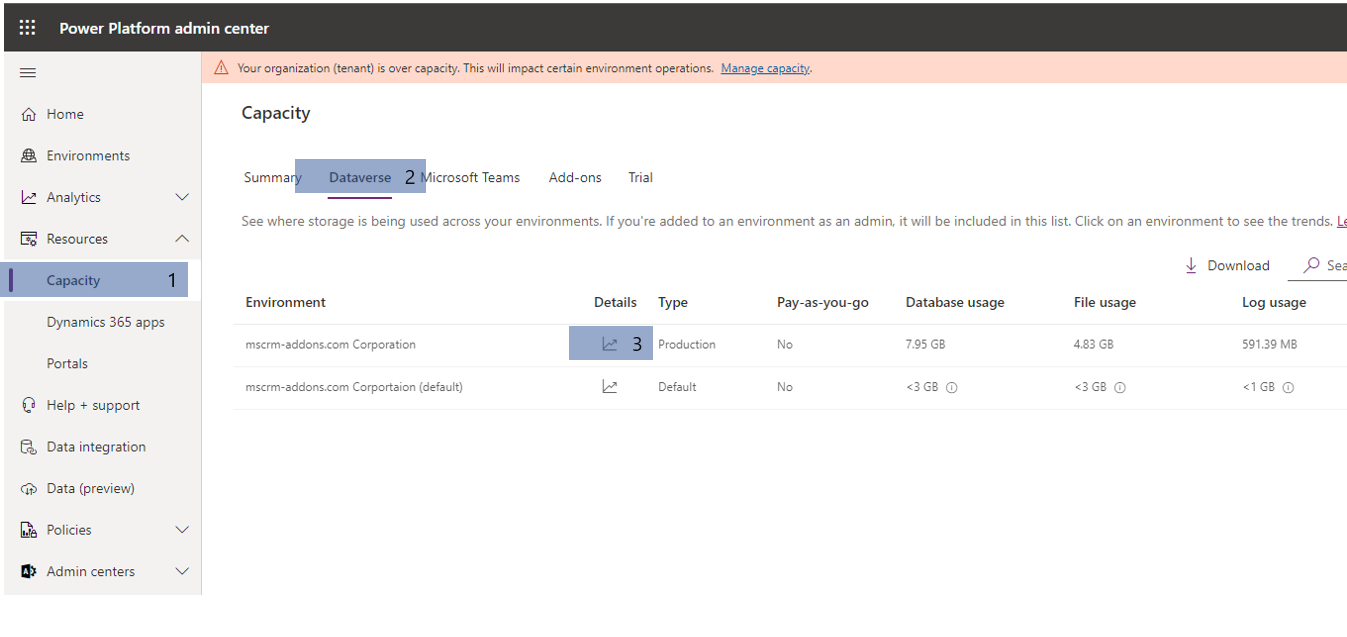
Task: Click the search magnifier icon
Action: (x=1311, y=265)
